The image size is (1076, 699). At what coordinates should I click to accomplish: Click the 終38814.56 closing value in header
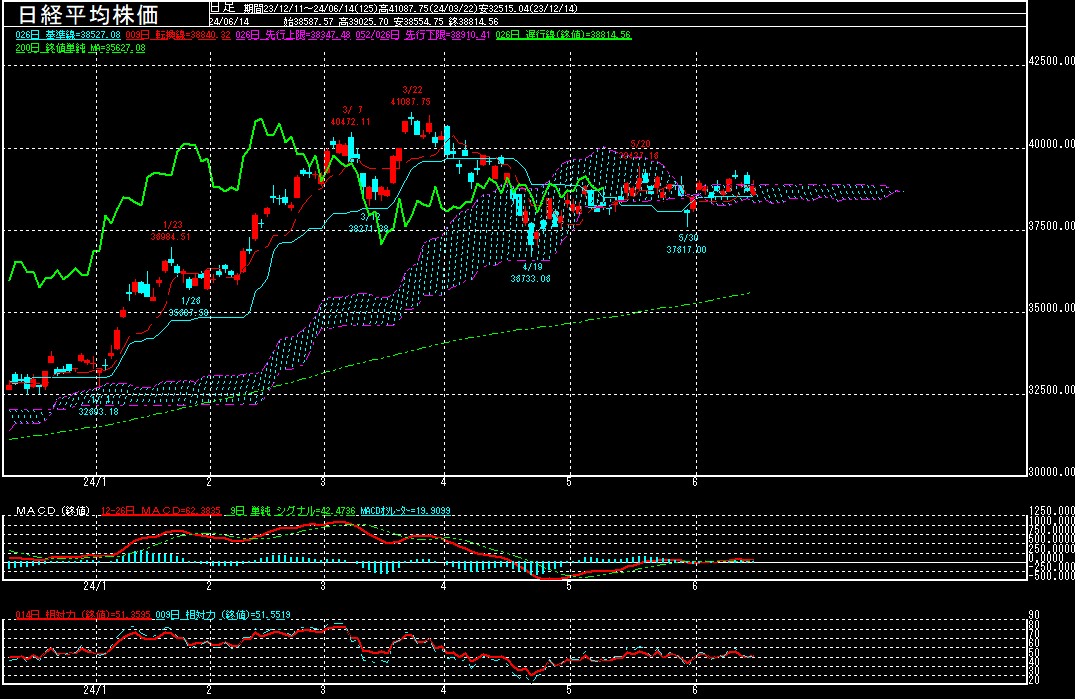pos(473,22)
